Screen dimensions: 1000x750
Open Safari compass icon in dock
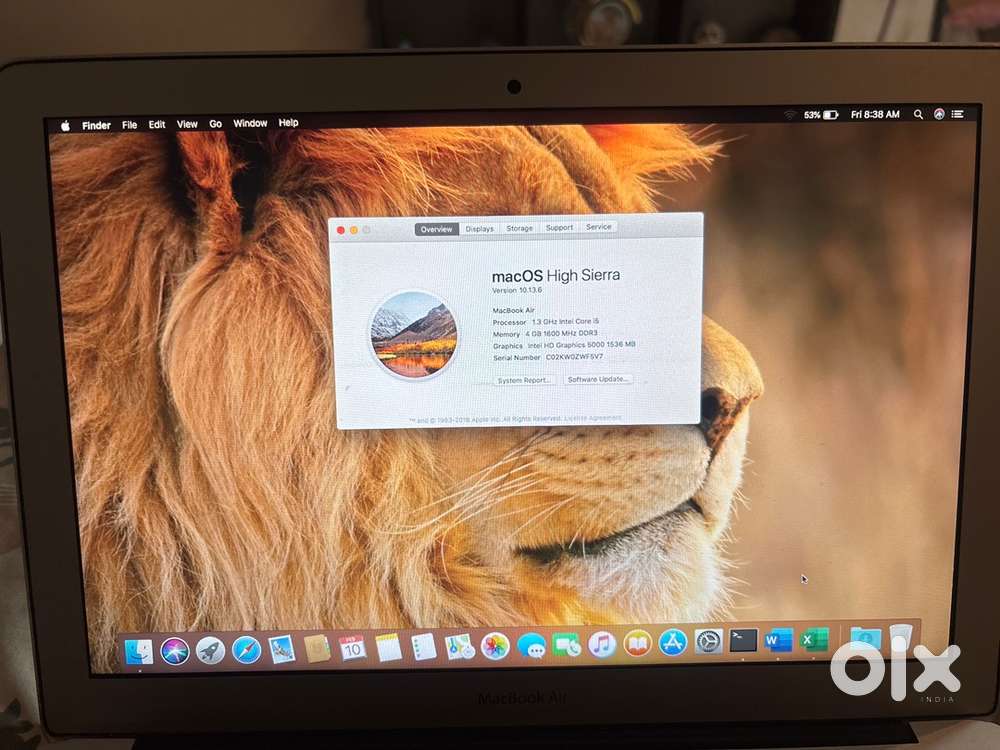tap(246, 651)
